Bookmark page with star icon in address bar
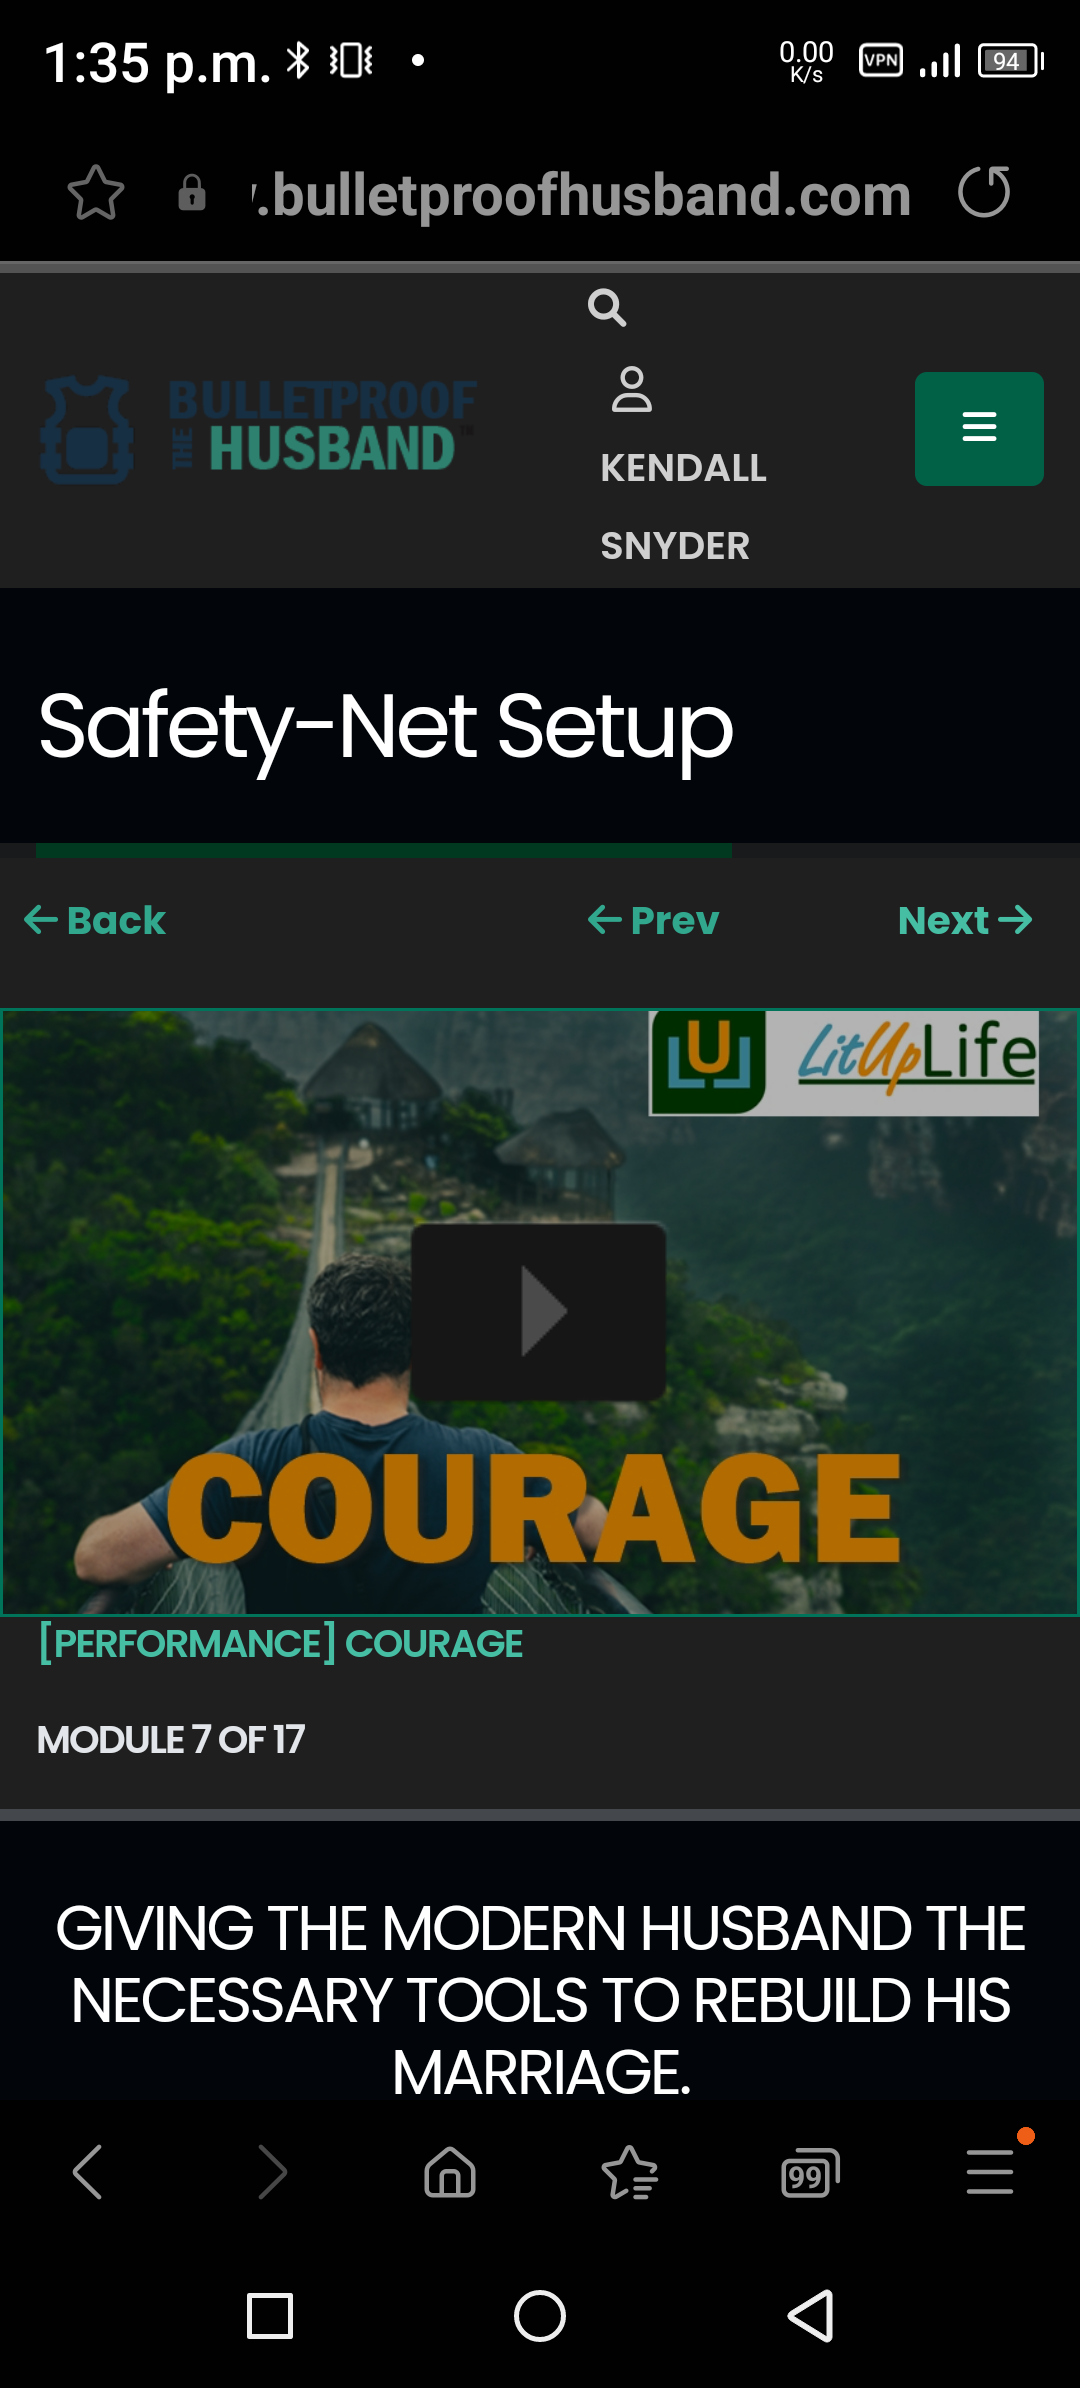This screenshot has height=2388, width=1080. [x=96, y=193]
